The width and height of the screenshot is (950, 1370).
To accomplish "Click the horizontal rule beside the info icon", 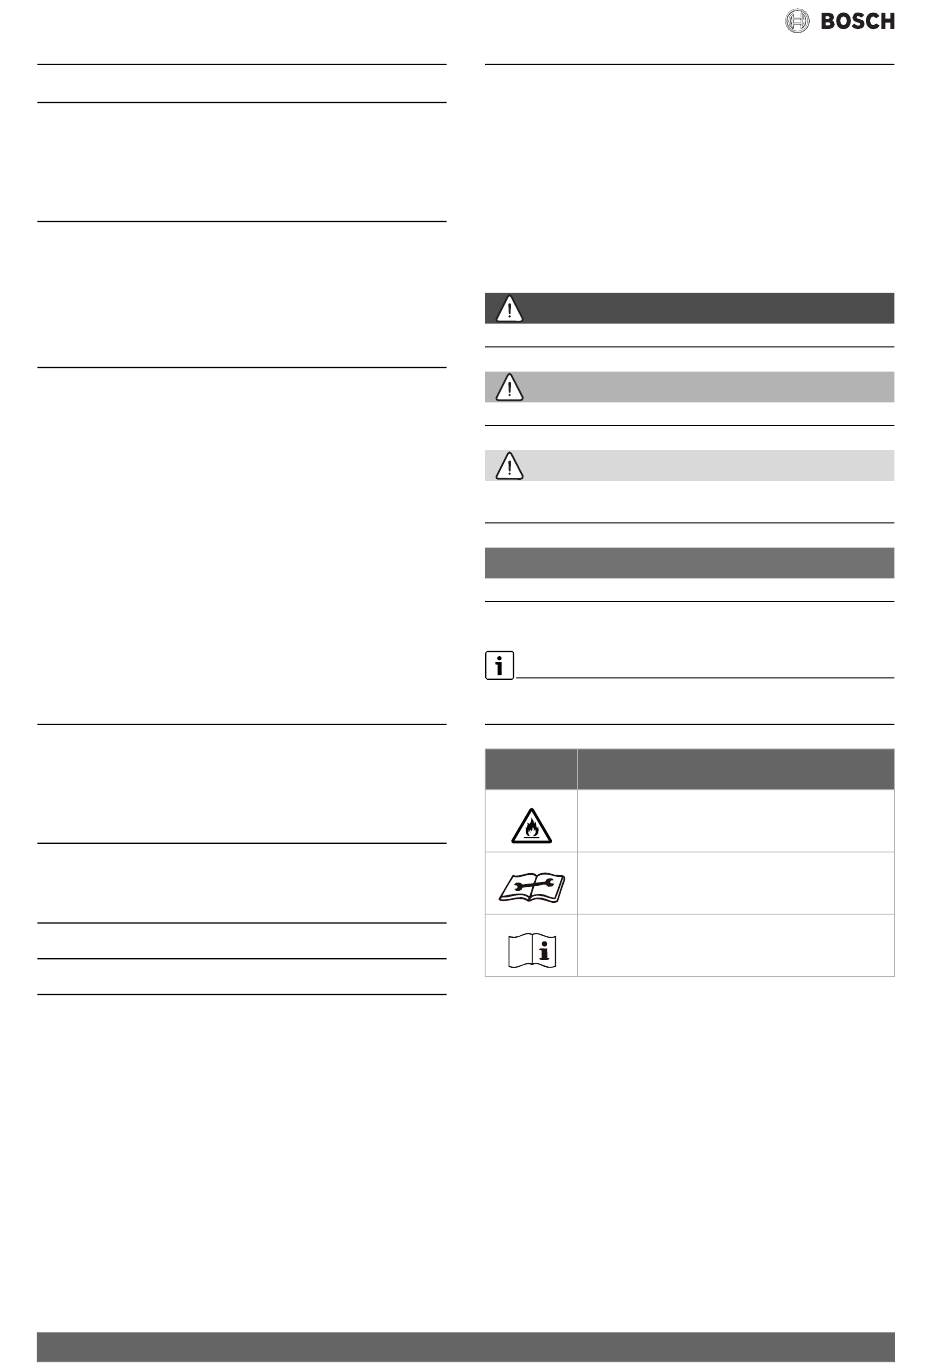I will click(704, 678).
